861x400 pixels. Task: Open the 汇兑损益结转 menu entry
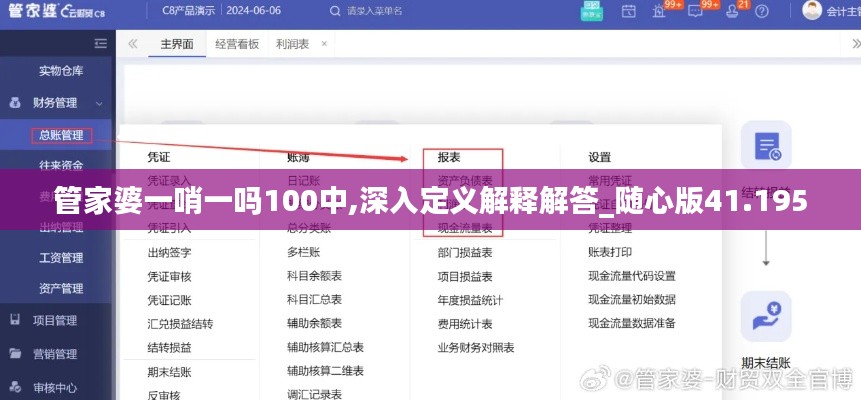(180, 324)
